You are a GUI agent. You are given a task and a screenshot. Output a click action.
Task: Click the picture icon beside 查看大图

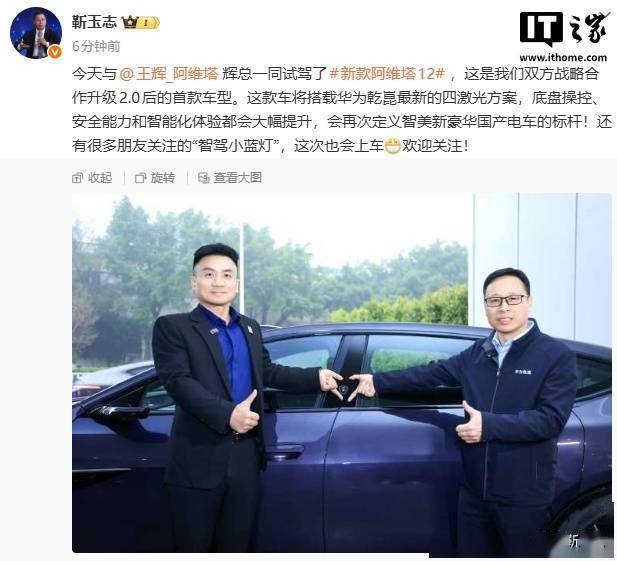203,178
